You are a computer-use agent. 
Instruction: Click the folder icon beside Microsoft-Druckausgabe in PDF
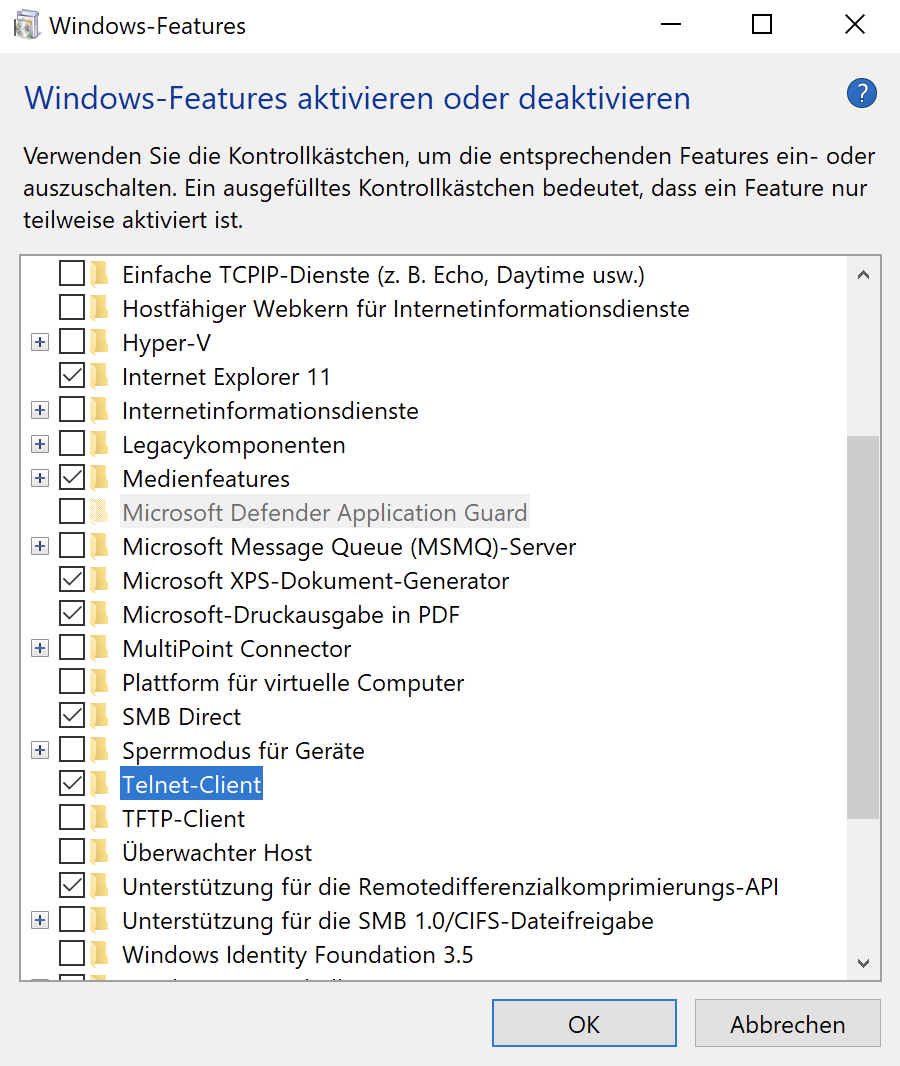(x=100, y=614)
